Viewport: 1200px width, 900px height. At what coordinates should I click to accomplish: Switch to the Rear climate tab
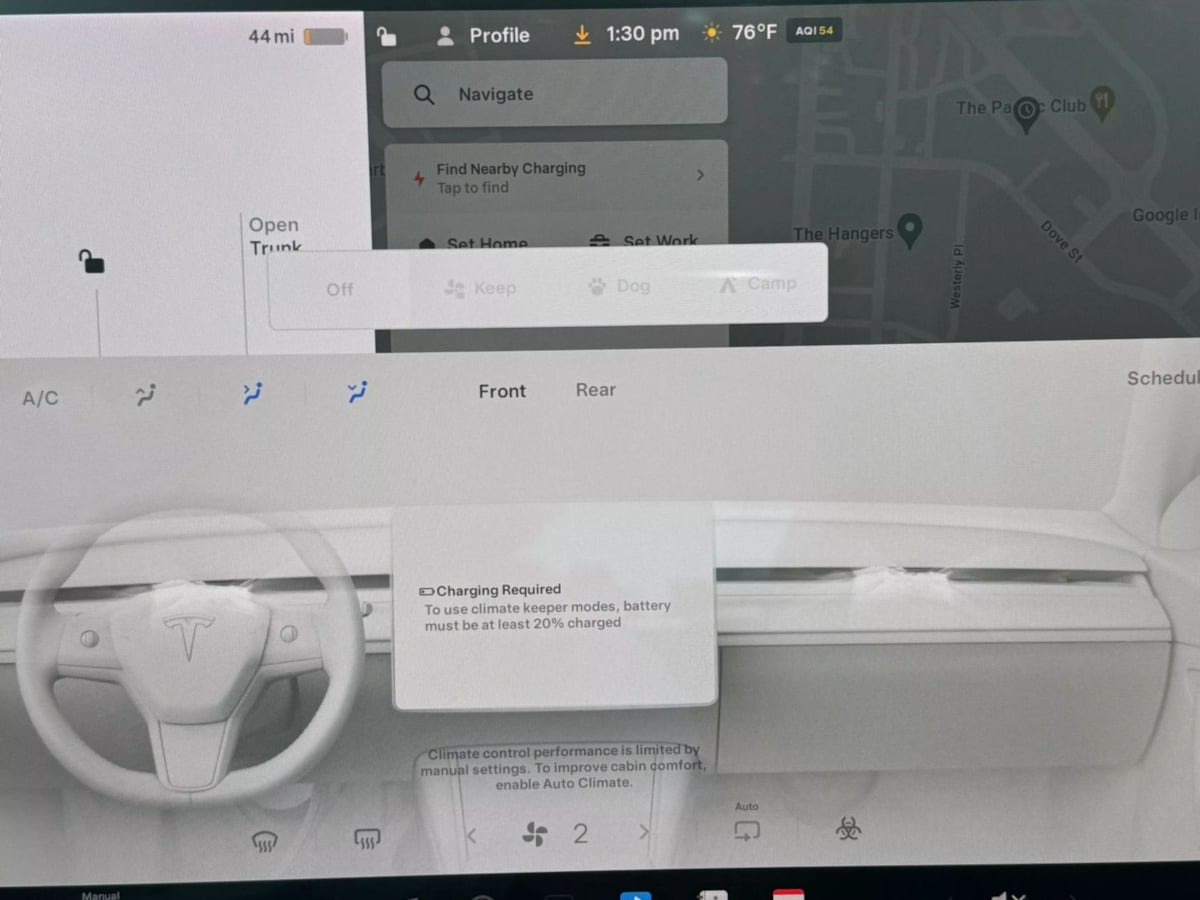coord(595,390)
